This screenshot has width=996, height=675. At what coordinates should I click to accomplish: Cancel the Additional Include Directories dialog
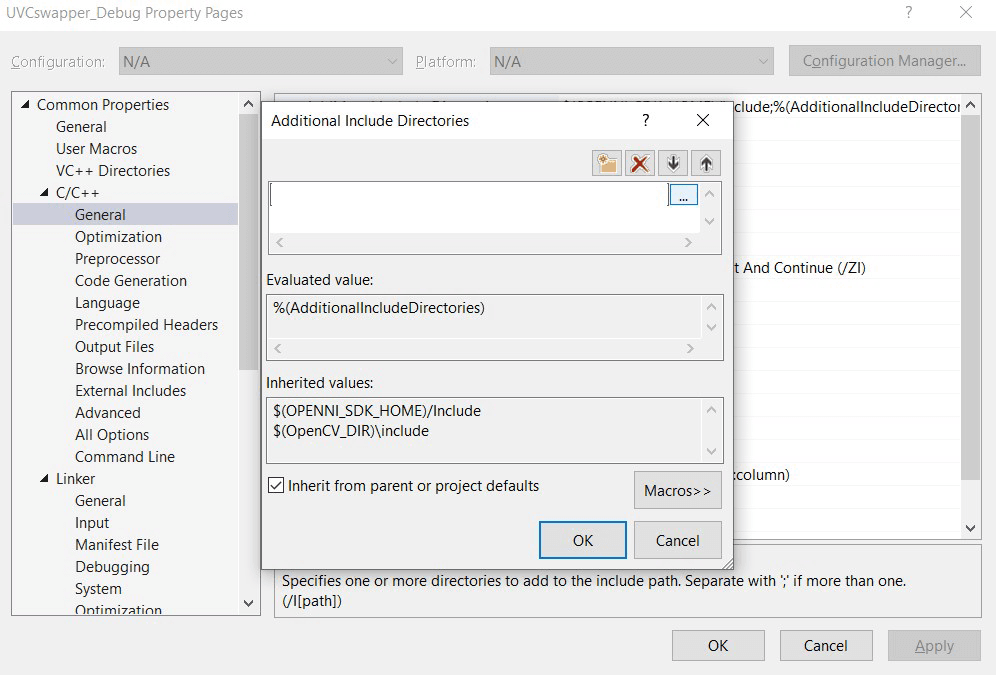tap(678, 540)
